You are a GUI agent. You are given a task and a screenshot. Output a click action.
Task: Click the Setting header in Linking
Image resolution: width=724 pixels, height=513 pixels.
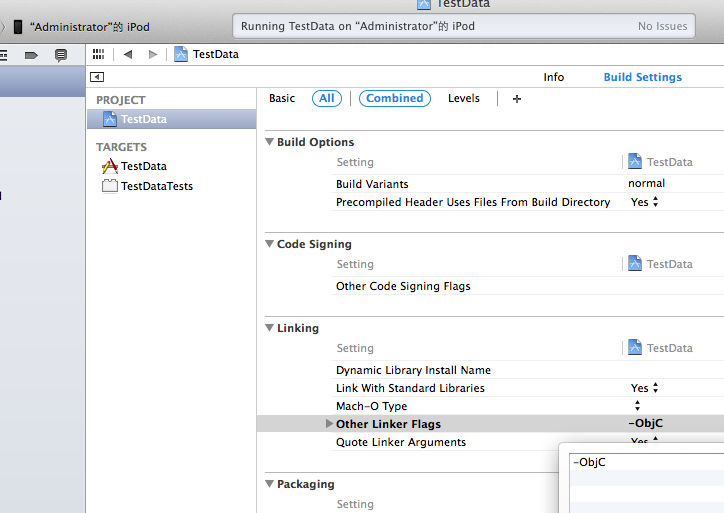[355, 348]
